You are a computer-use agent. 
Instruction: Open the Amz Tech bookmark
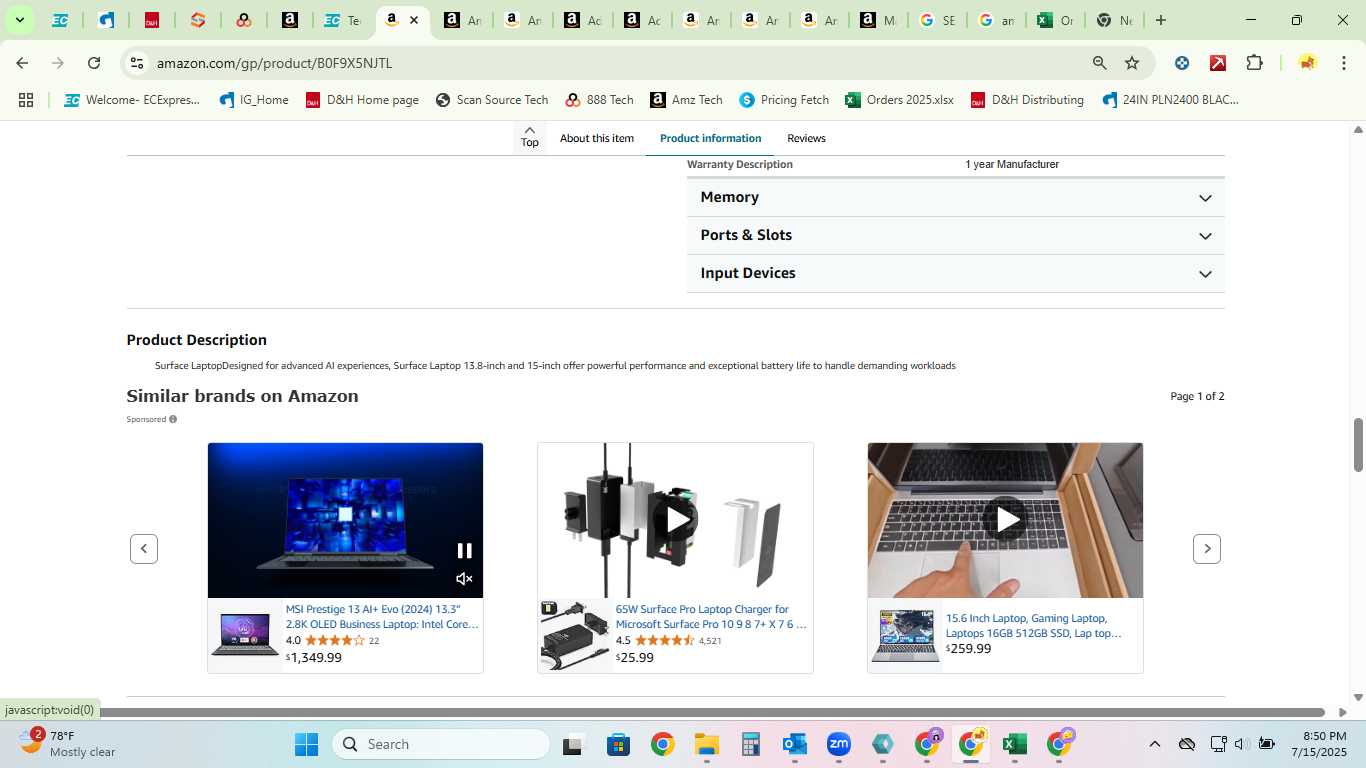686,100
